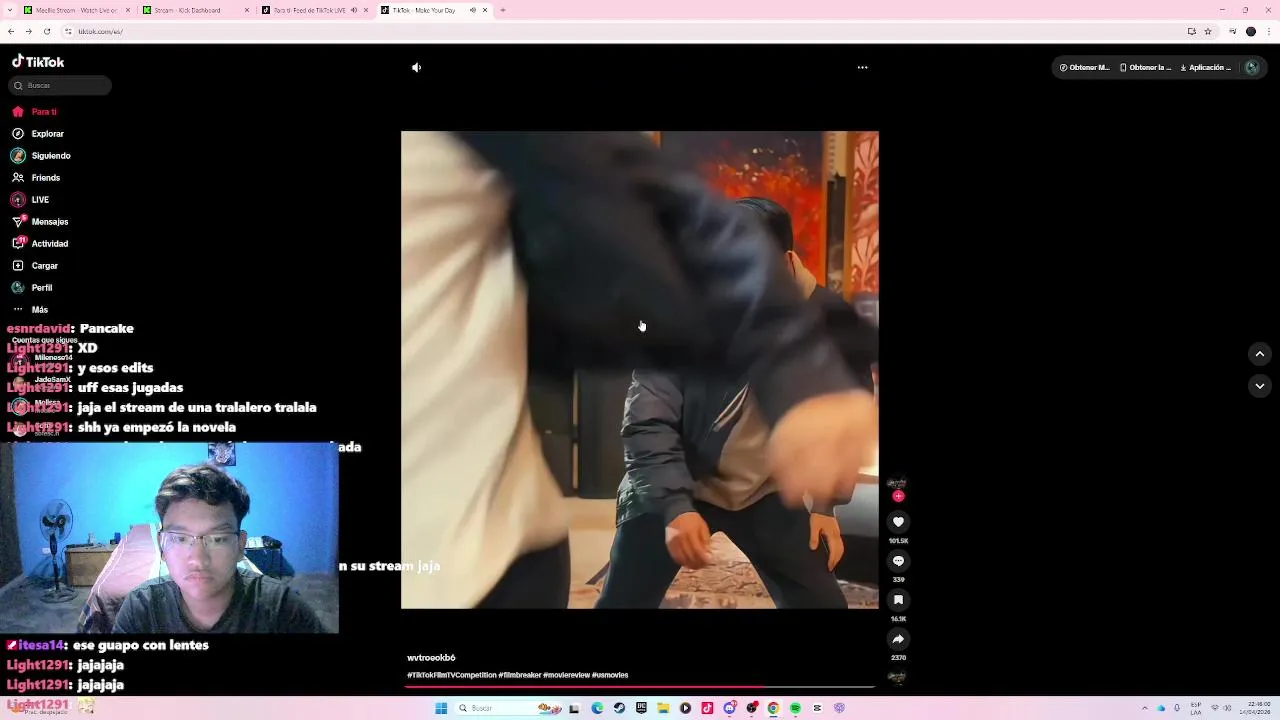Open the Perfil page

[x=31, y=288]
